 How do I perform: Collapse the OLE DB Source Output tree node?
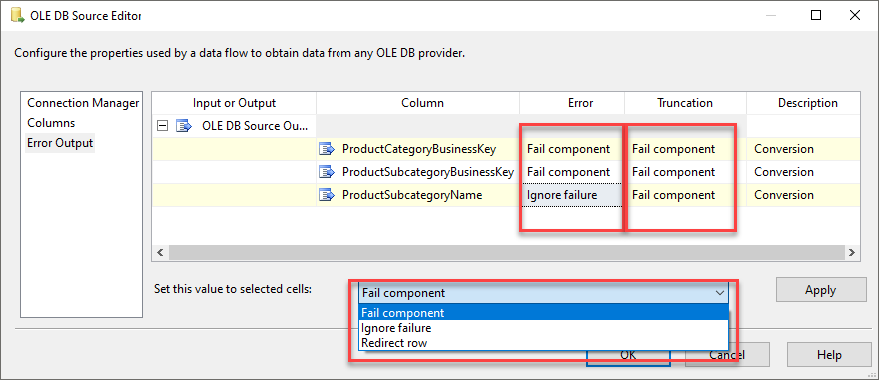pos(162,126)
